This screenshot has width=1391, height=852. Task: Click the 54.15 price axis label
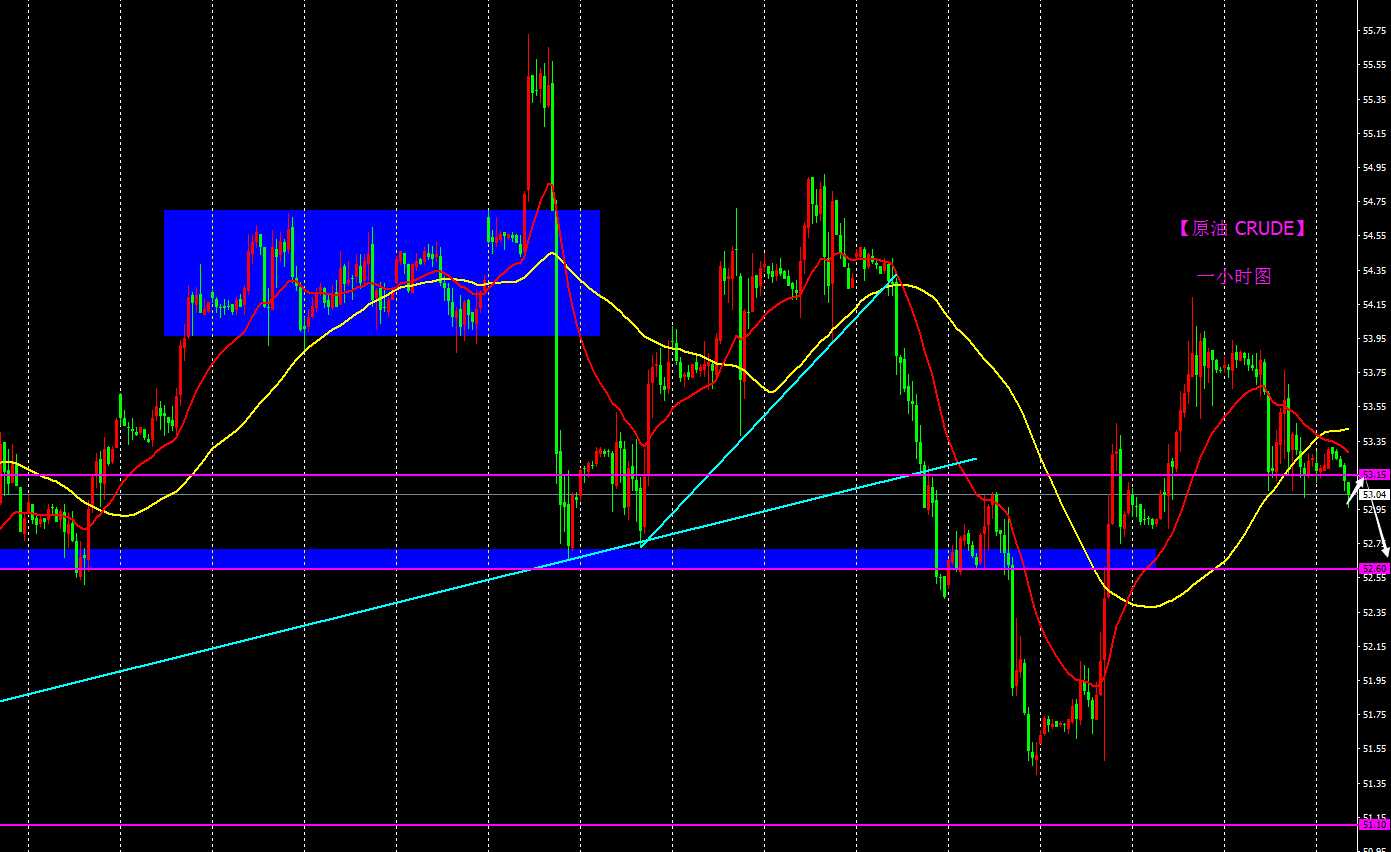point(1374,305)
